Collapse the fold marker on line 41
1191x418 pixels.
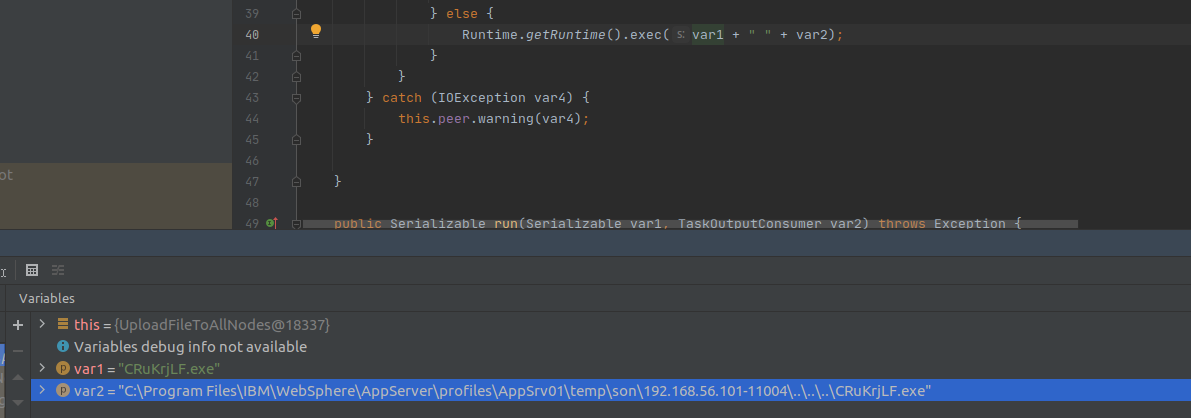coord(296,55)
